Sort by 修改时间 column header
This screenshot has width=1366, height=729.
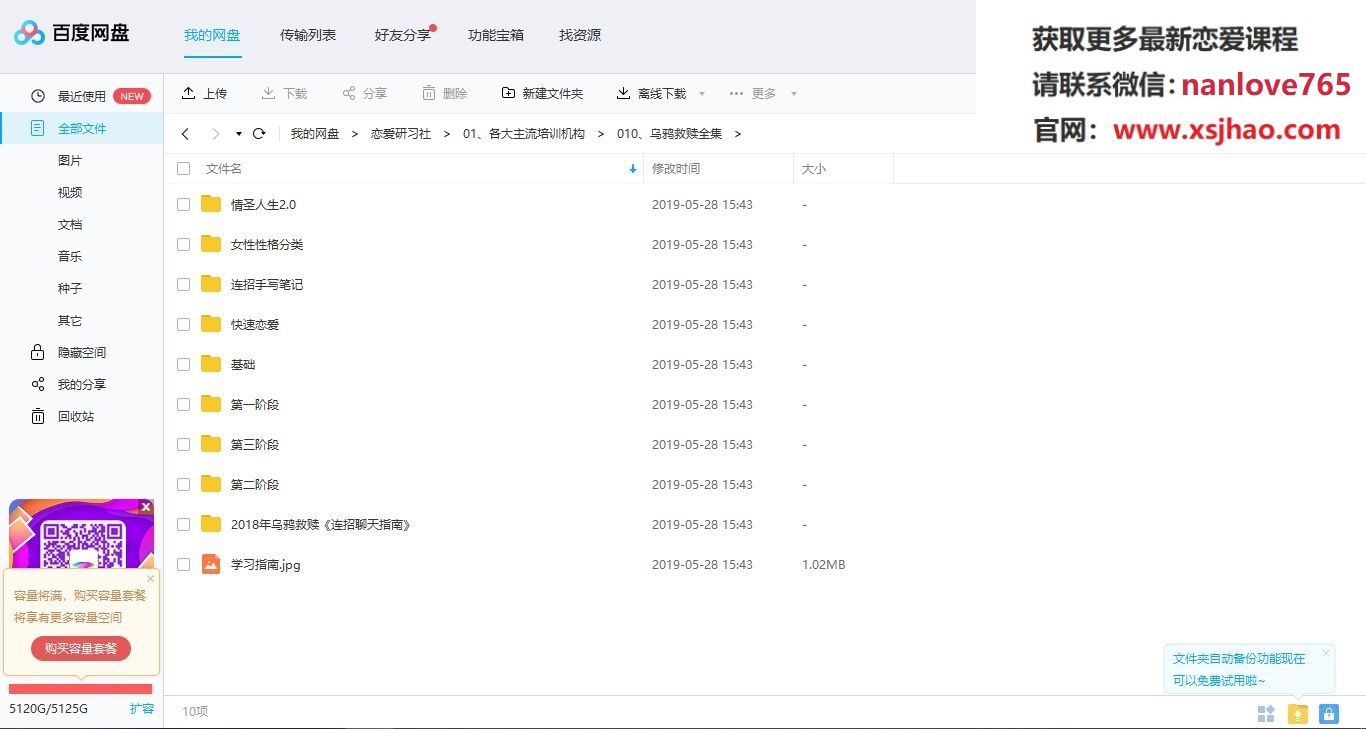click(676, 169)
